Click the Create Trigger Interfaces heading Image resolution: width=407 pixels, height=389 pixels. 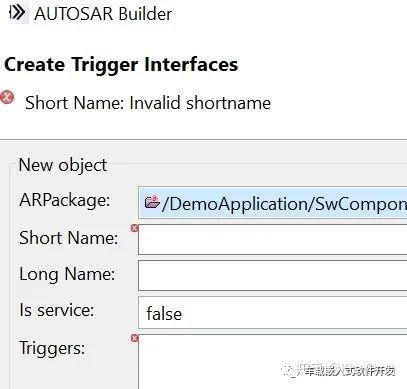pos(121,65)
